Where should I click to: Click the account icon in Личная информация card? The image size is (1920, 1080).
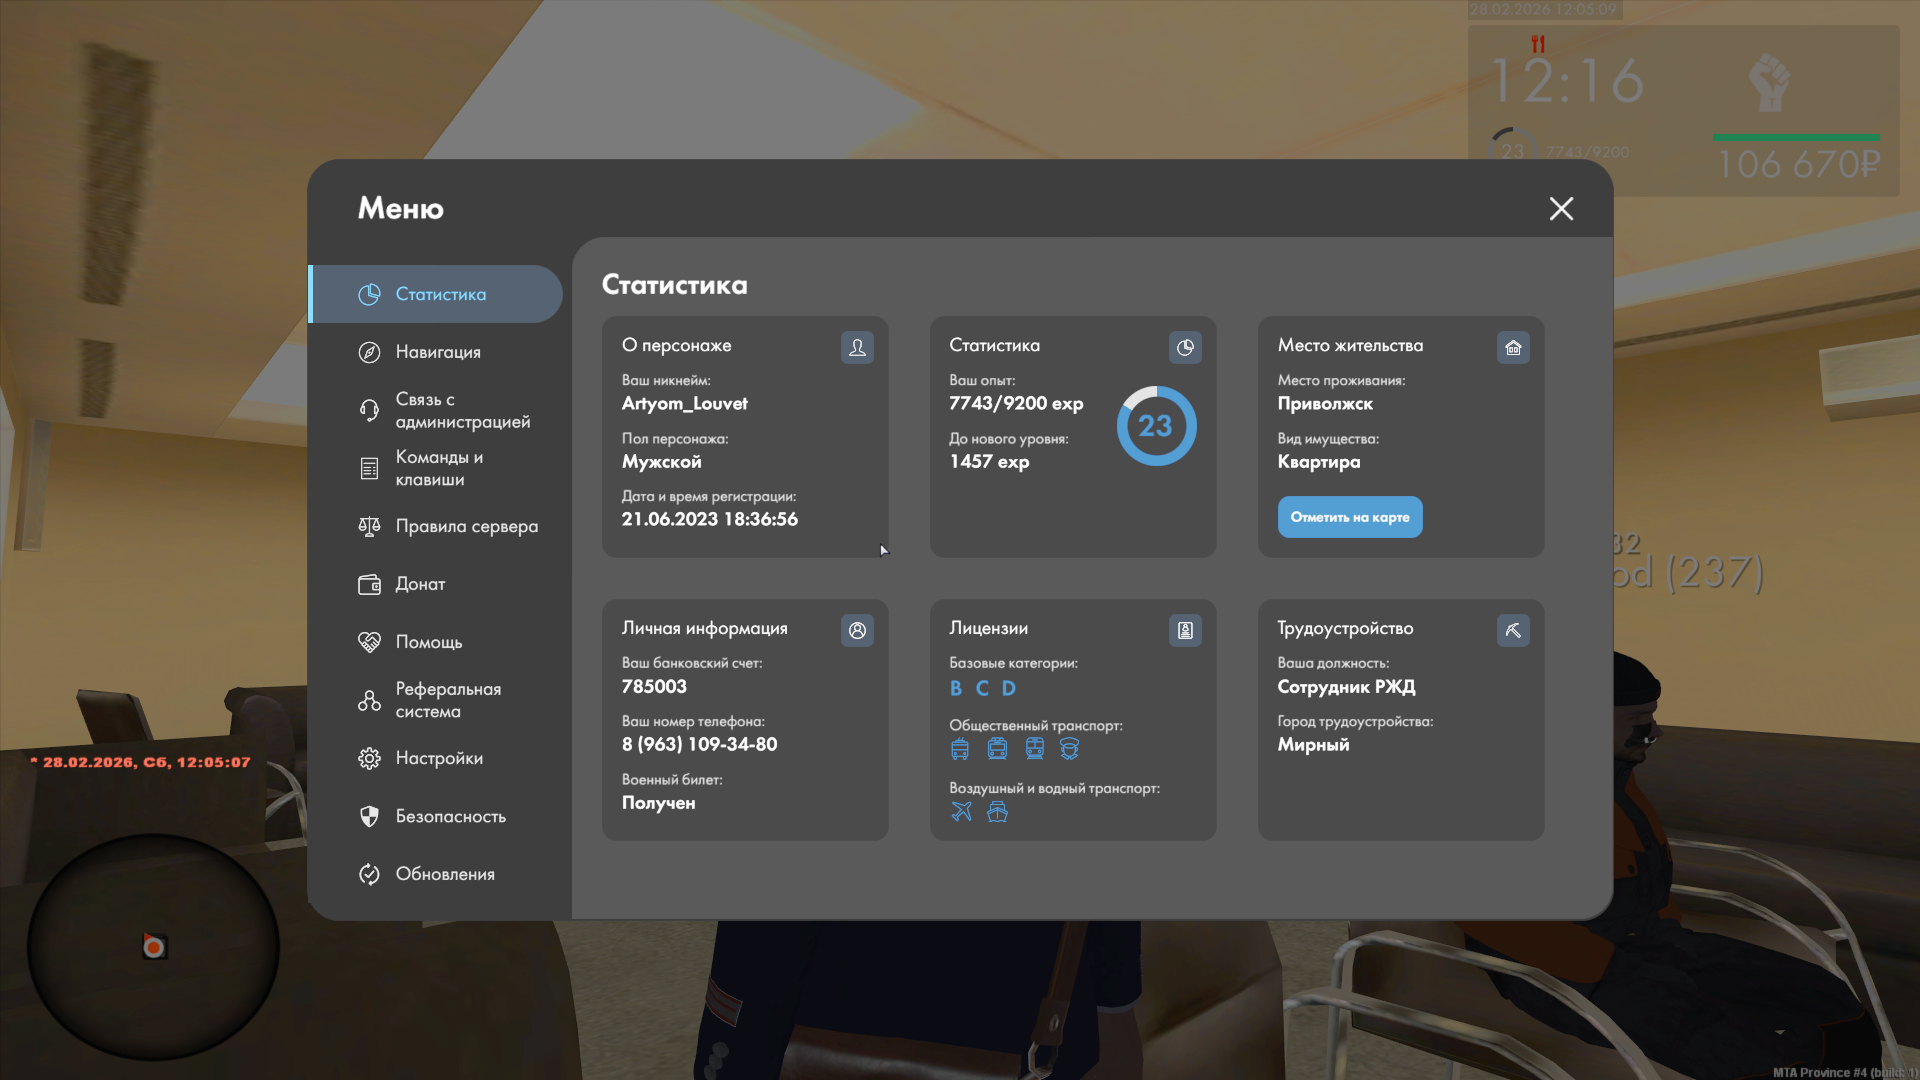tap(857, 630)
